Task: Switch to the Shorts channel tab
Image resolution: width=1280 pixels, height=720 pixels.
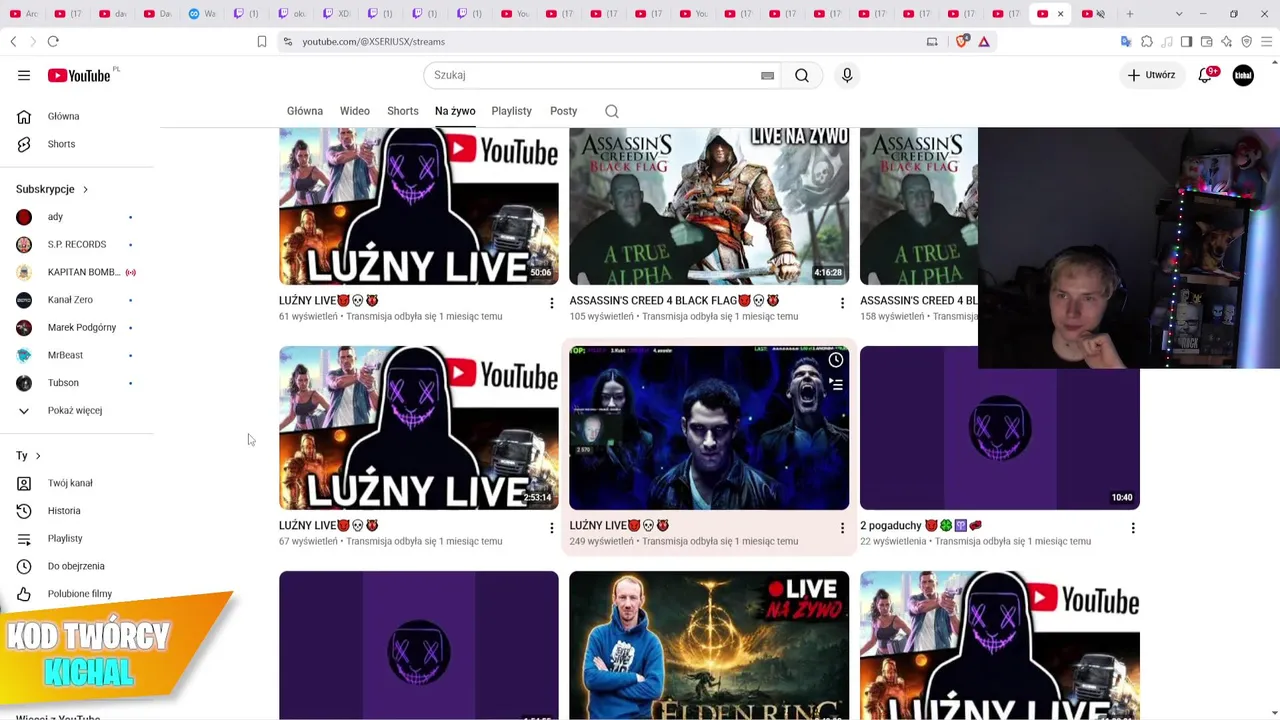Action: pos(403,111)
